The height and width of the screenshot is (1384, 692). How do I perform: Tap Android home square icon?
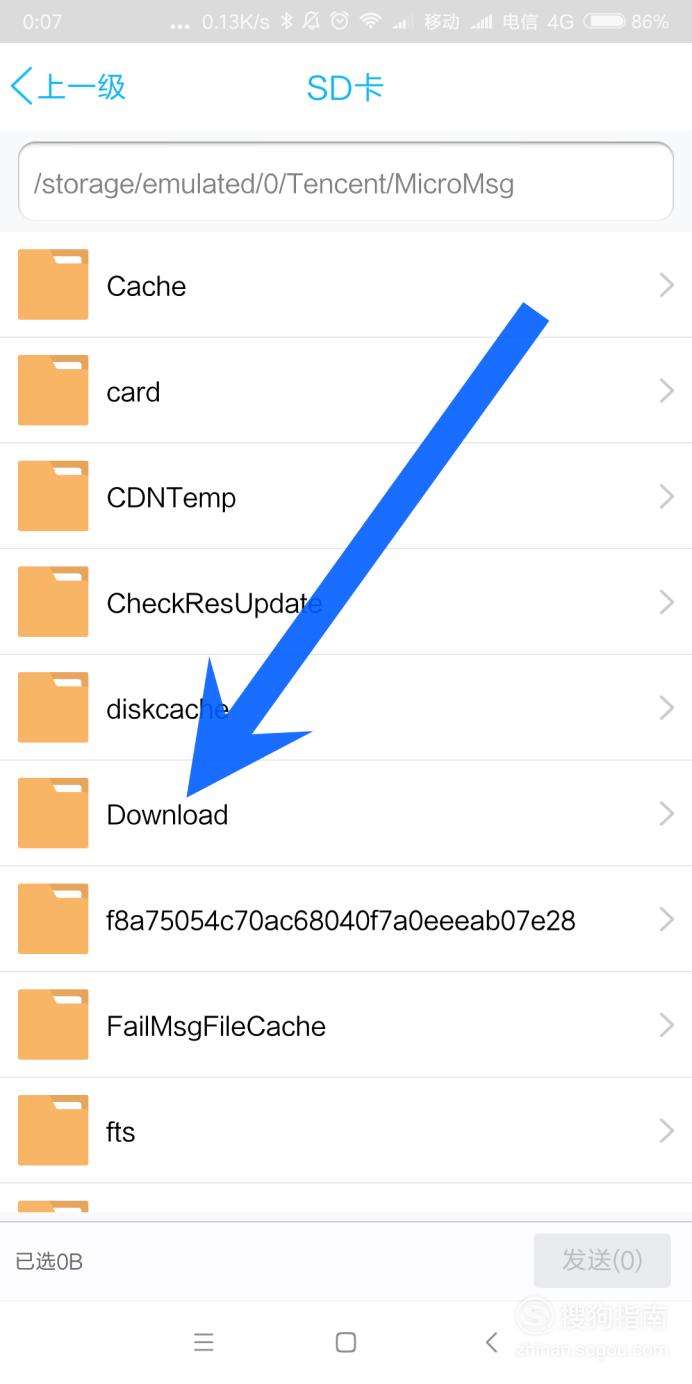[x=346, y=1342]
